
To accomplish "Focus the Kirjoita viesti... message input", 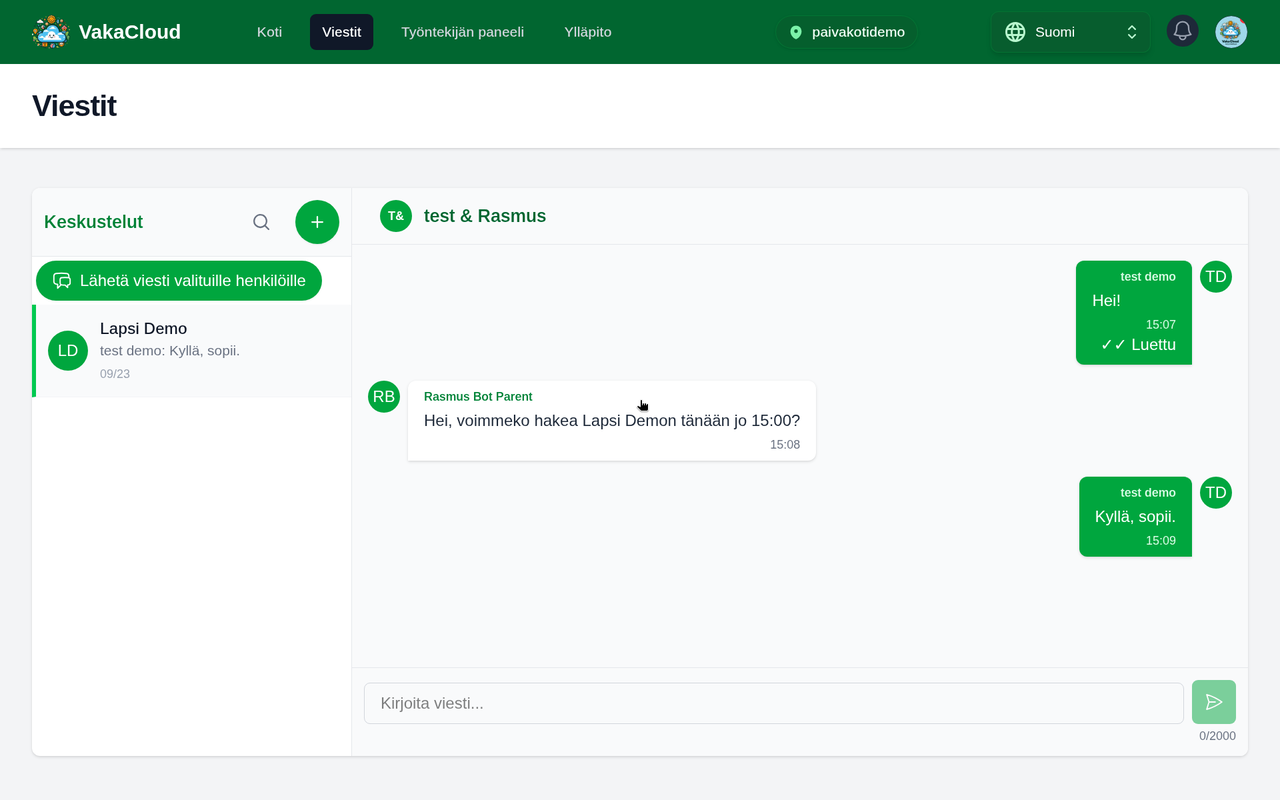I will pyautogui.click(x=774, y=703).
